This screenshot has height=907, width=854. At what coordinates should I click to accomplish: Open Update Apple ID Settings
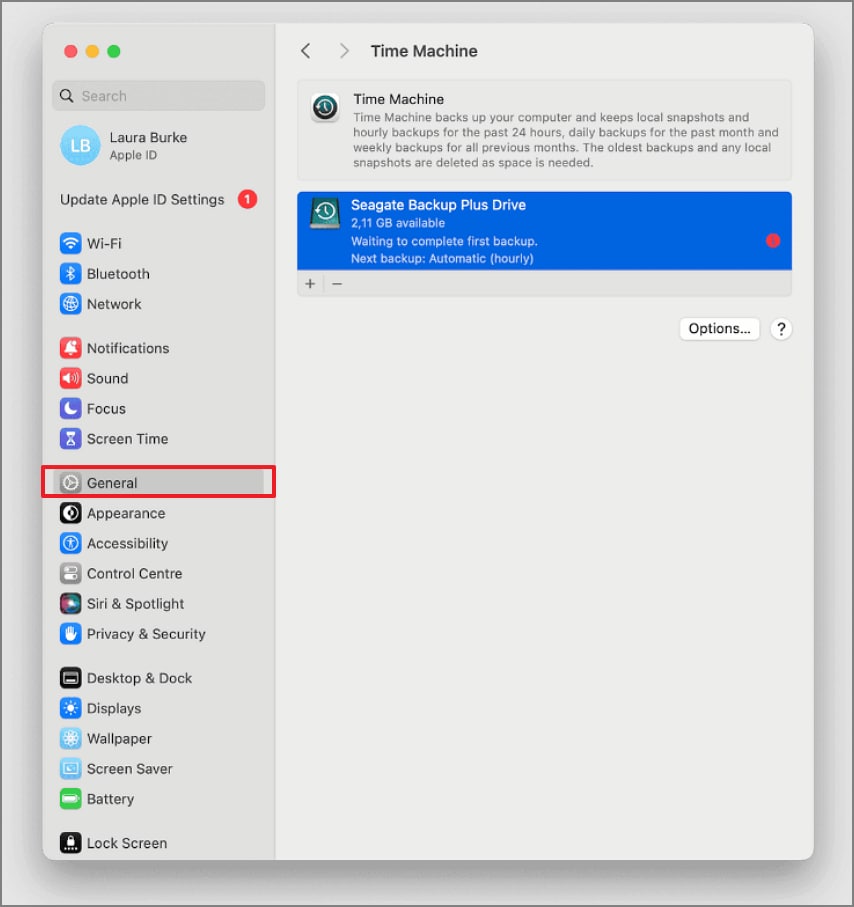point(142,200)
